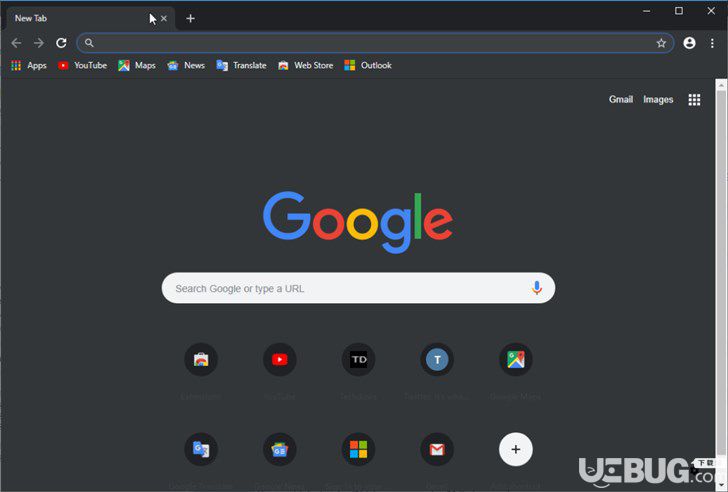The width and height of the screenshot is (728, 492).
Task: Open the Chrome three-dot menu
Action: [712, 43]
